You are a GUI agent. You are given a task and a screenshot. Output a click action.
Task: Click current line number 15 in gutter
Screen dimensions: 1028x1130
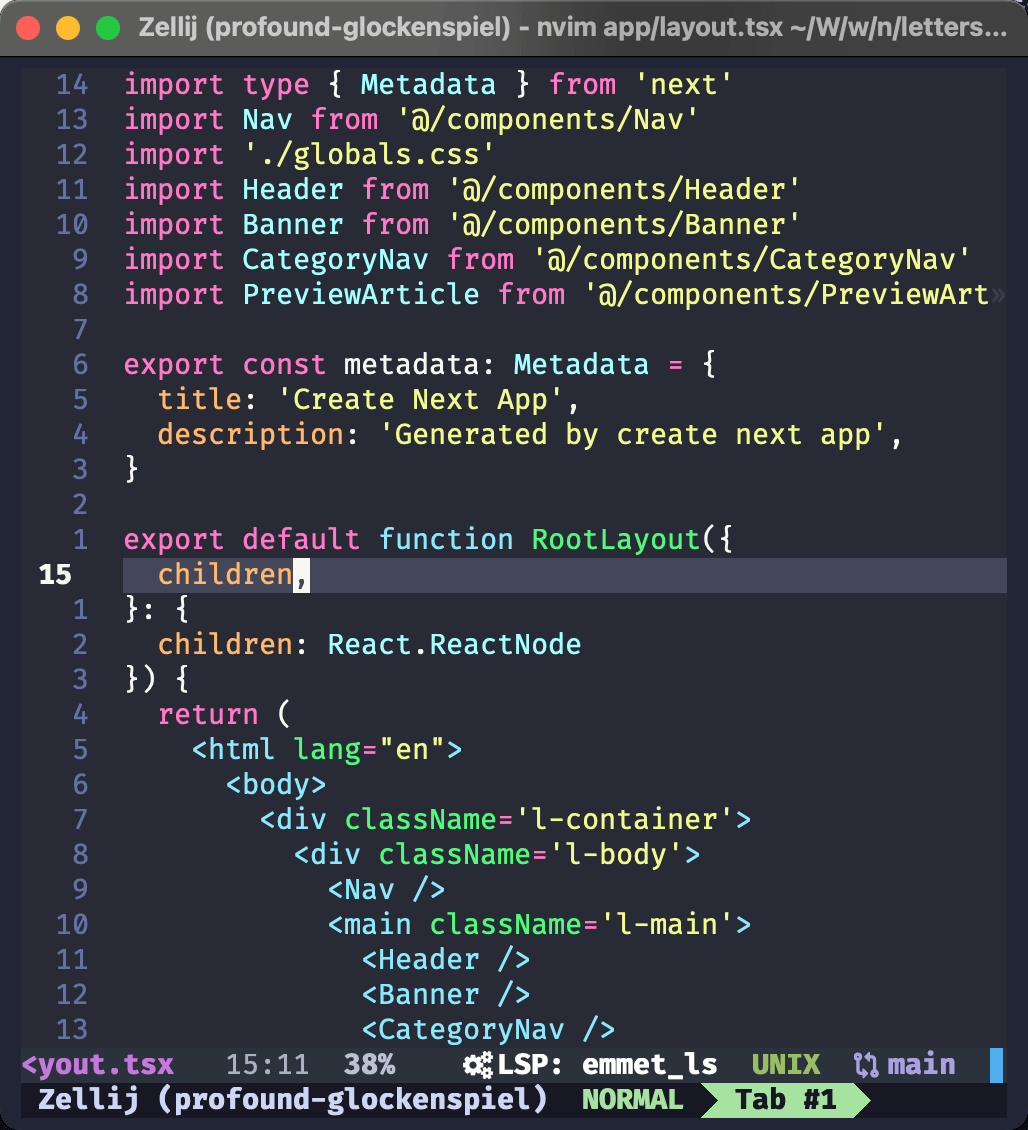pyautogui.click(x=55, y=575)
